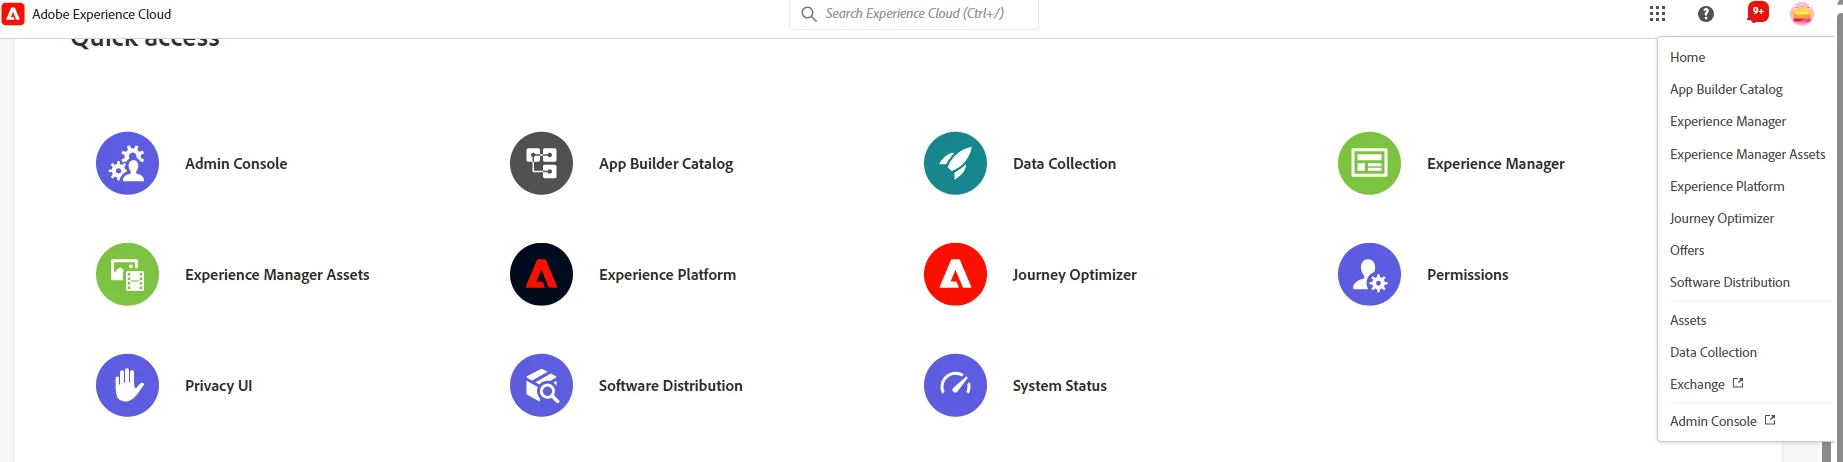Open the app switcher grid icon
The width and height of the screenshot is (1843, 462).
(1657, 14)
